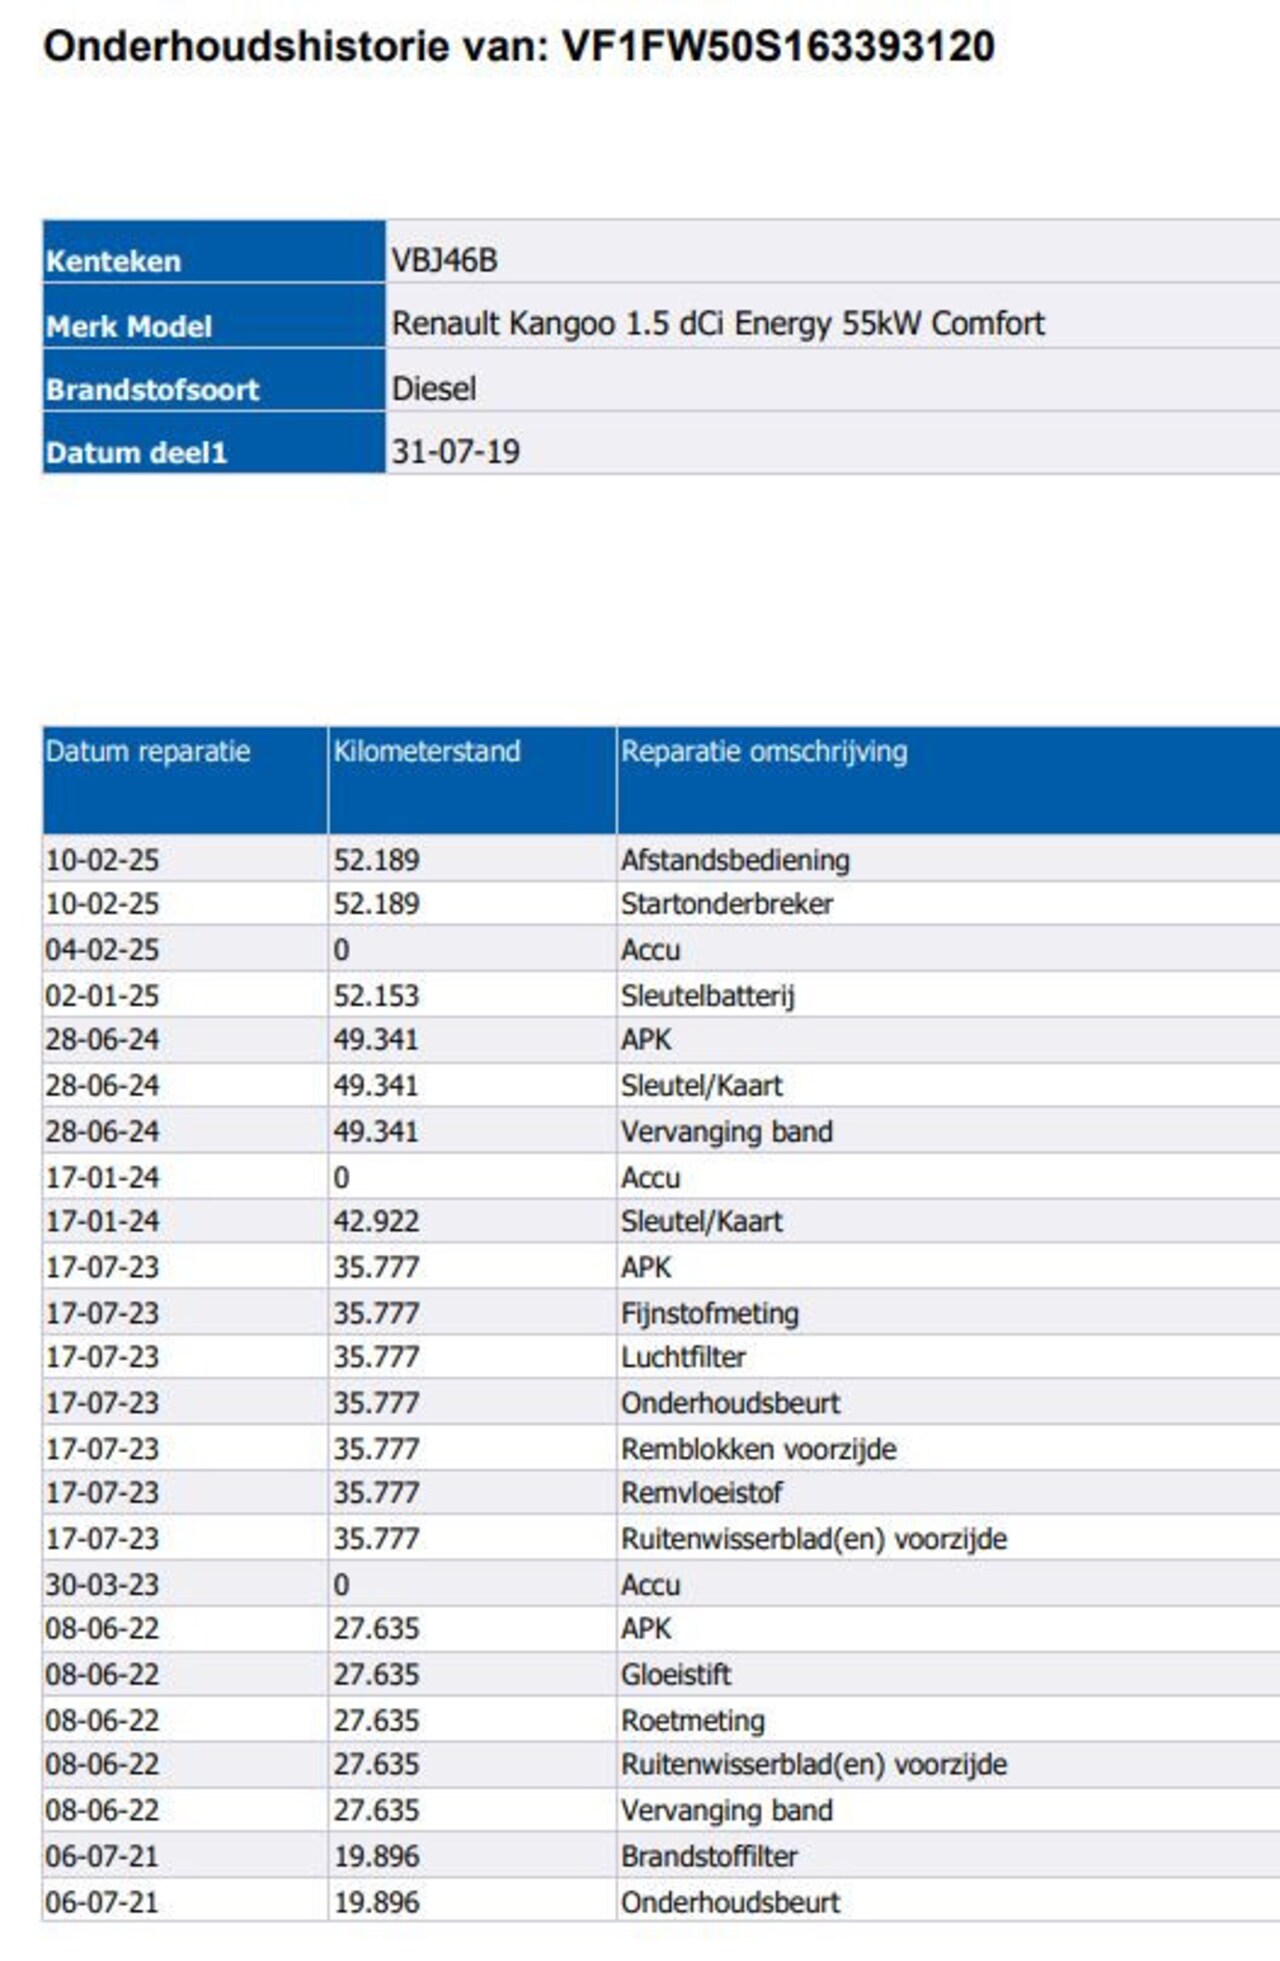Click the Roetmeting repair description
This screenshot has width=1280, height=1961.
693,1720
